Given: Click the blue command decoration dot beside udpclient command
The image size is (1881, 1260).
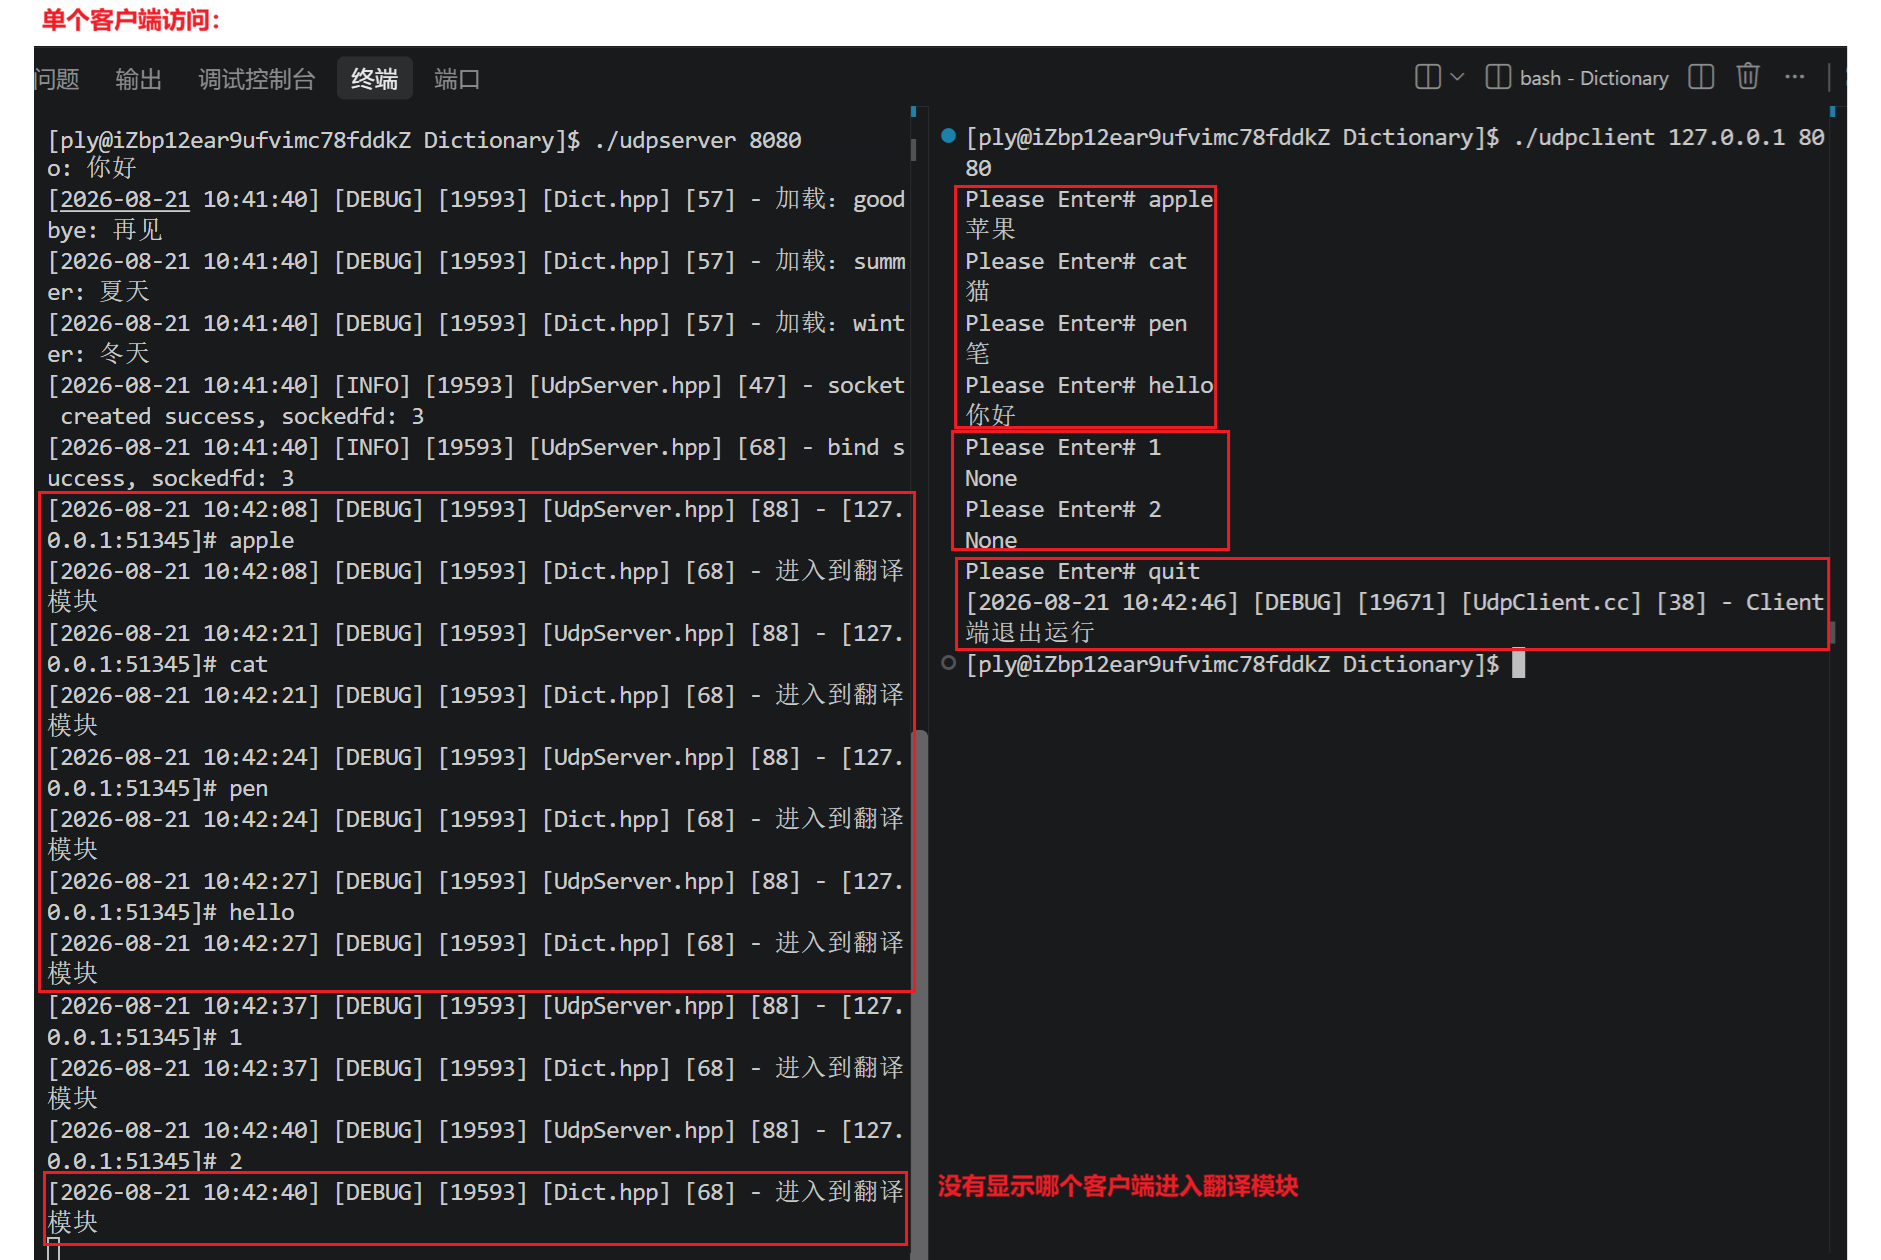Looking at the screenshot, I should pyautogui.click(x=948, y=136).
